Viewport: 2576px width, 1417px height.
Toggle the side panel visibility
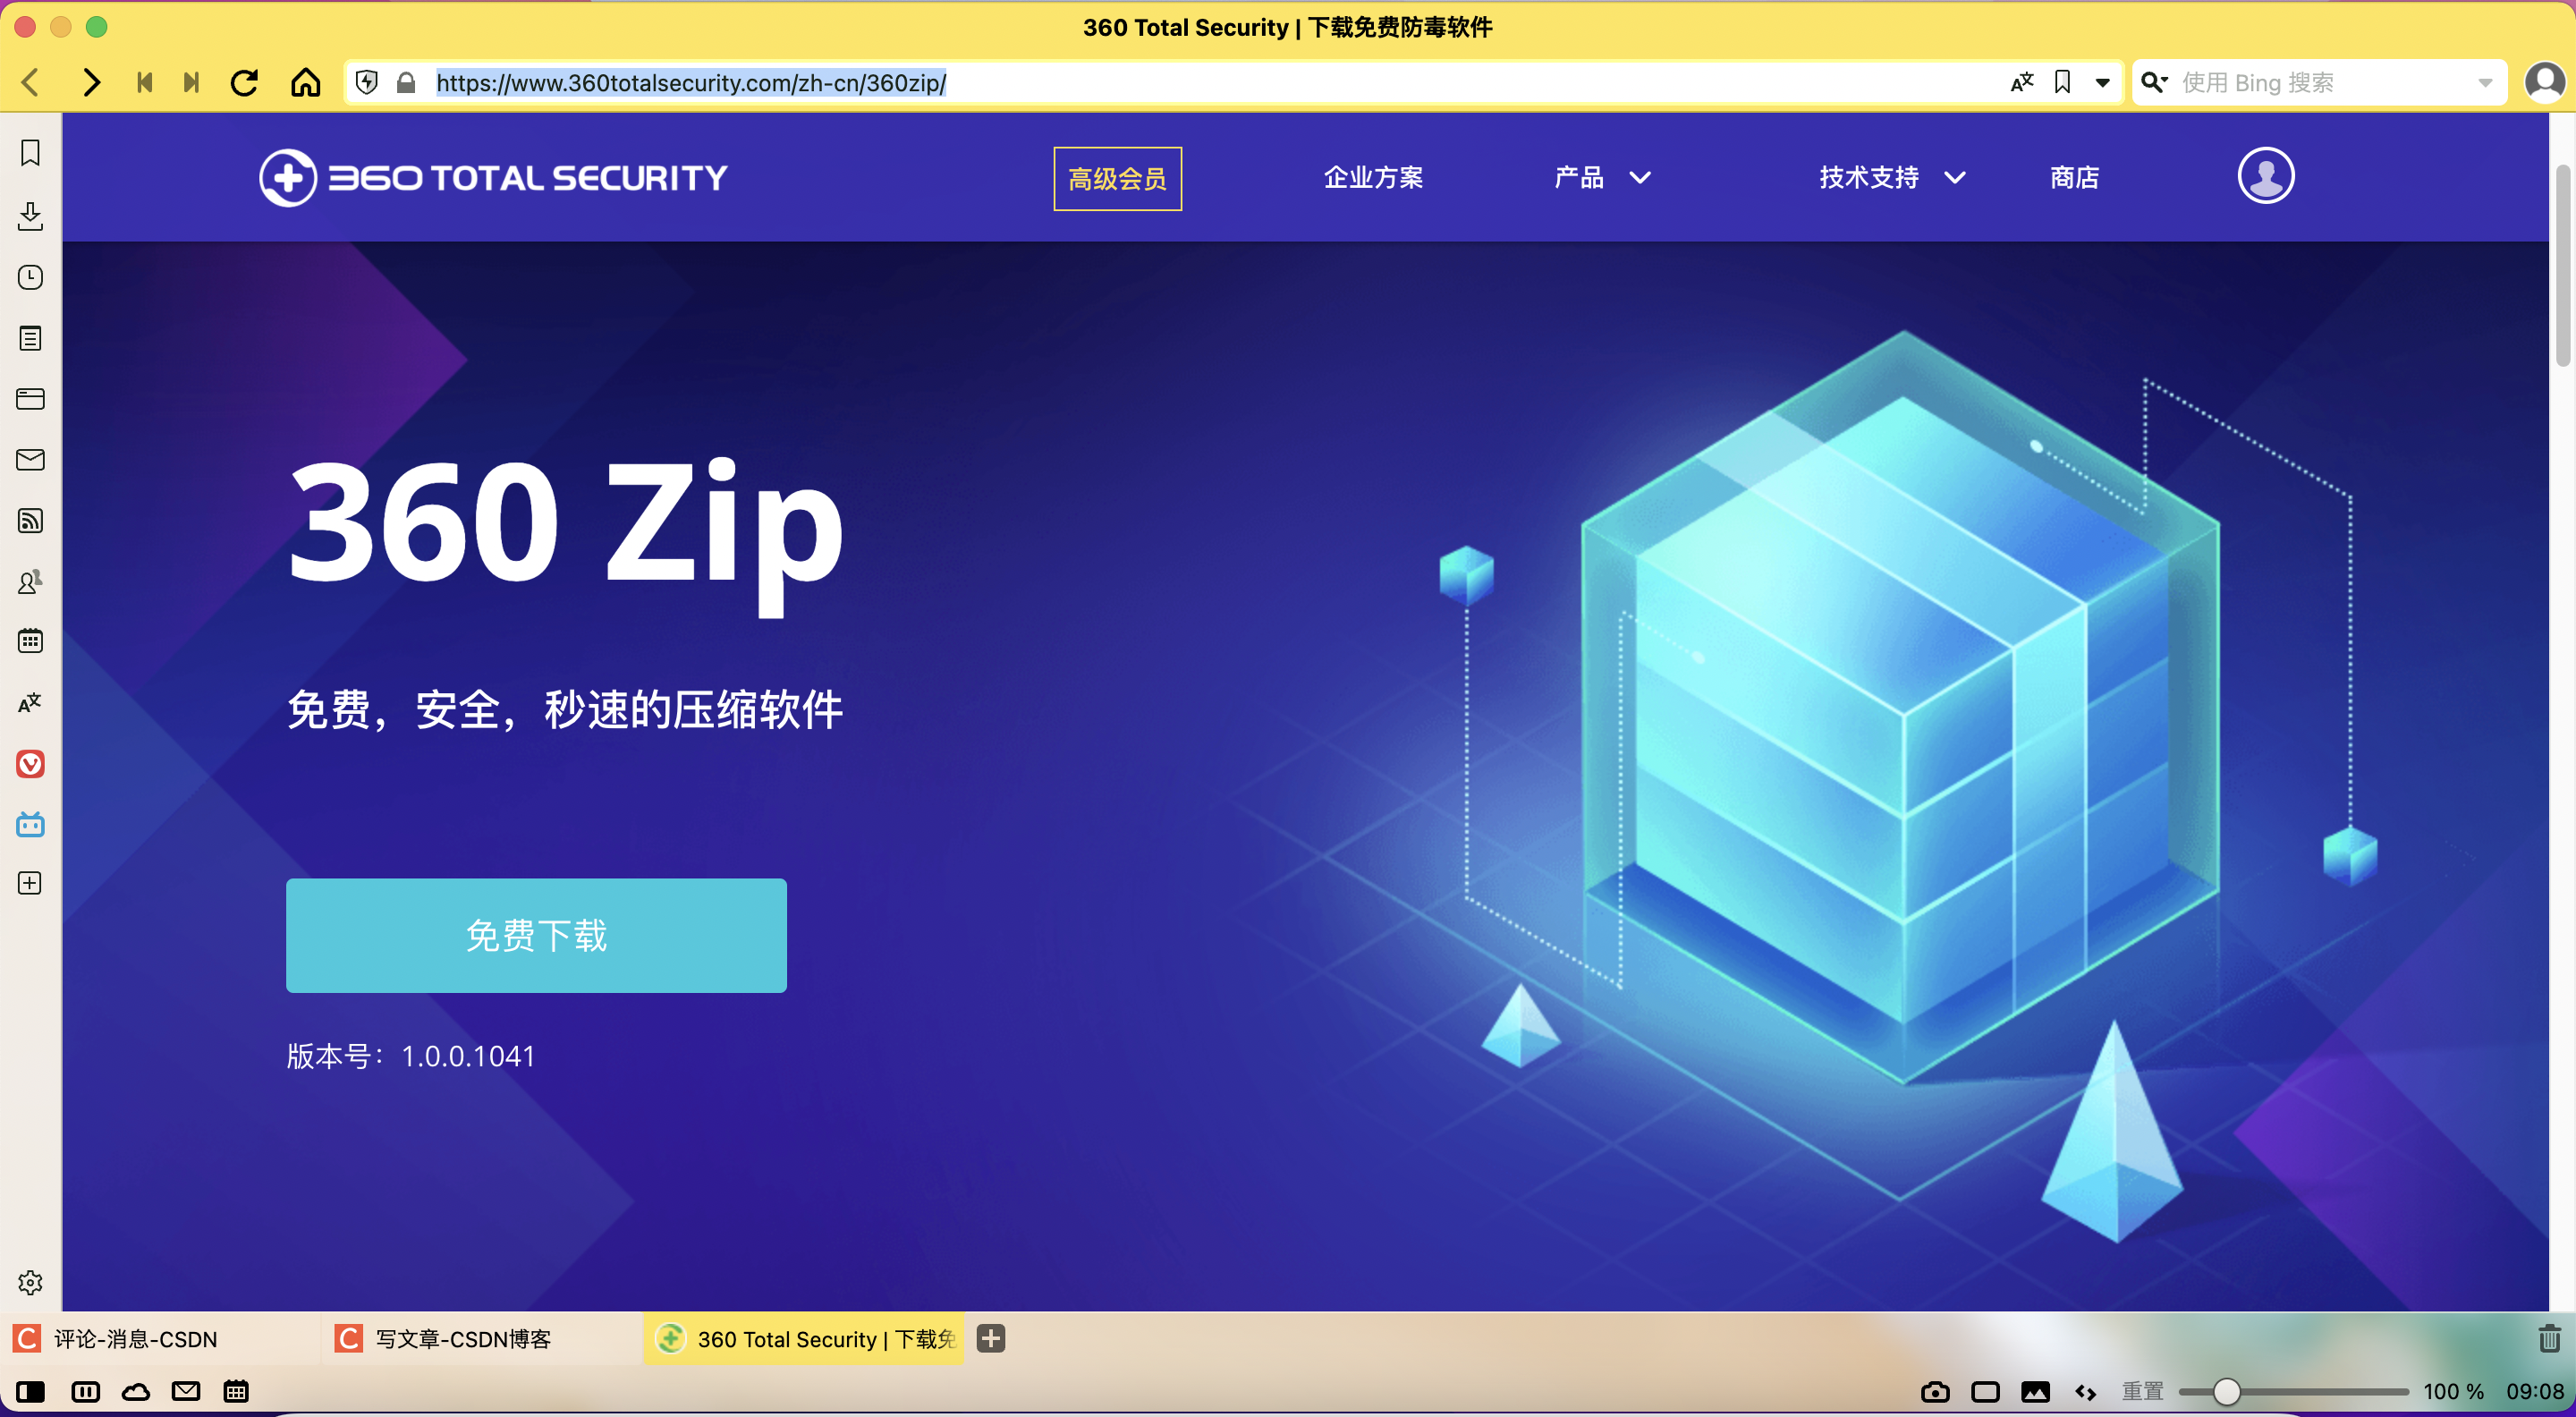(31, 1391)
